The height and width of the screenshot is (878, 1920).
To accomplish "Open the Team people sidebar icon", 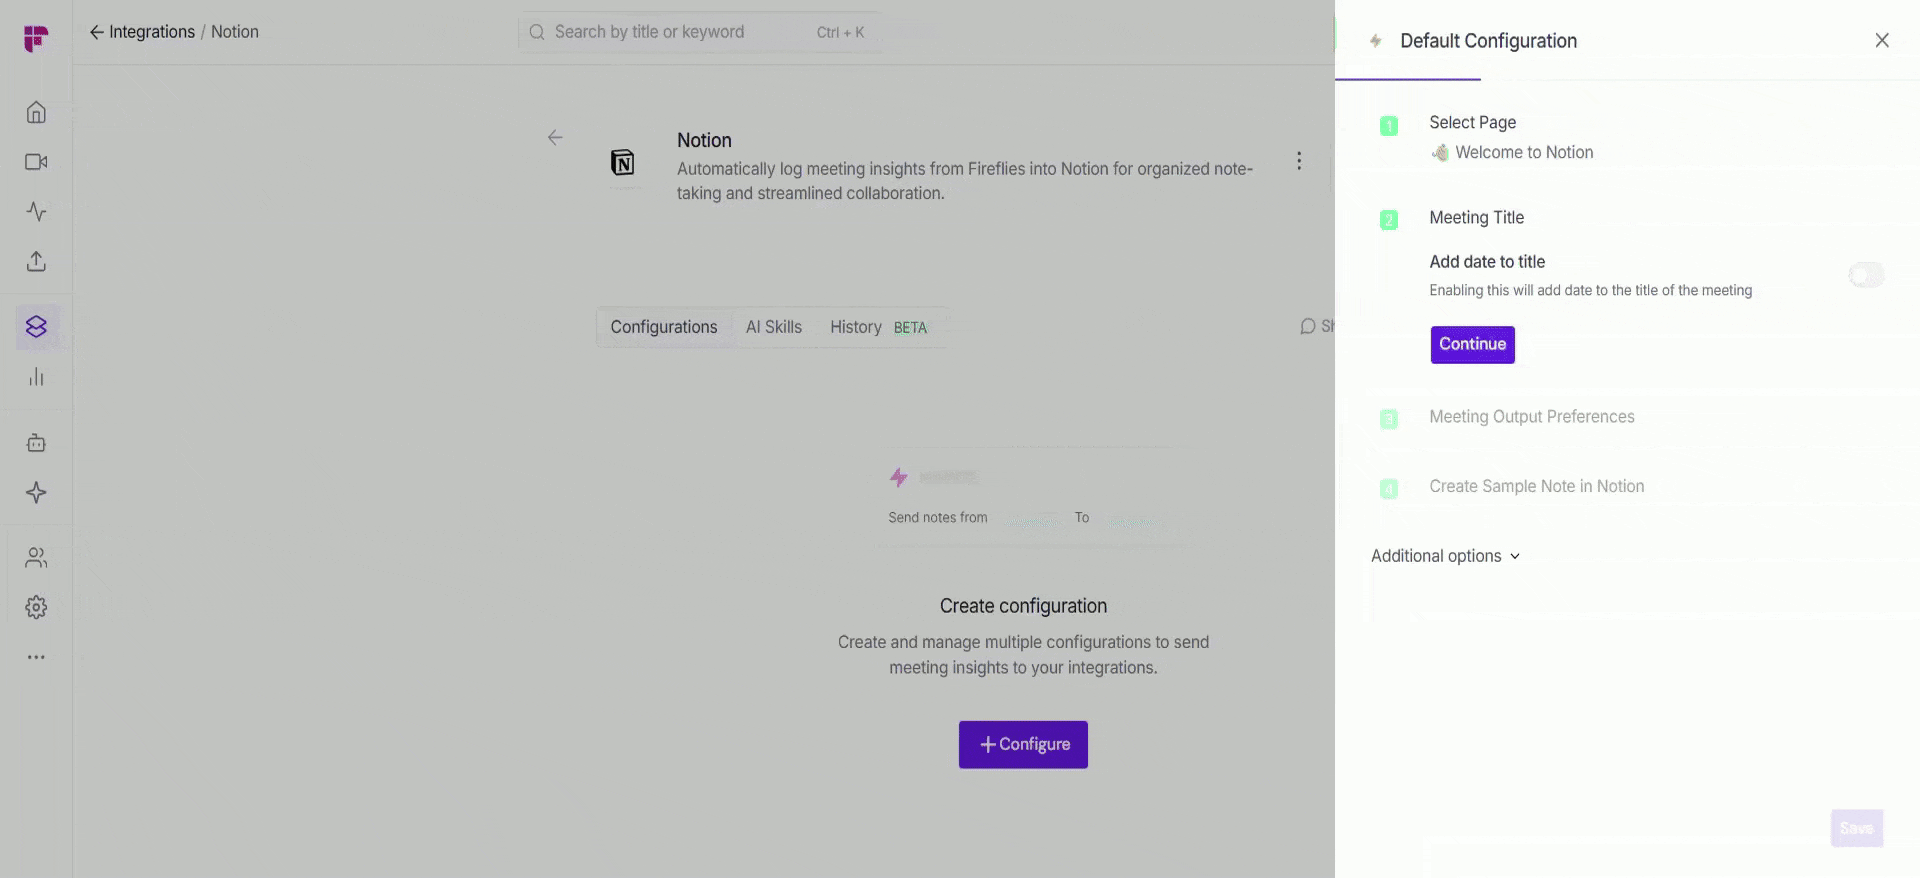I will click(36, 558).
